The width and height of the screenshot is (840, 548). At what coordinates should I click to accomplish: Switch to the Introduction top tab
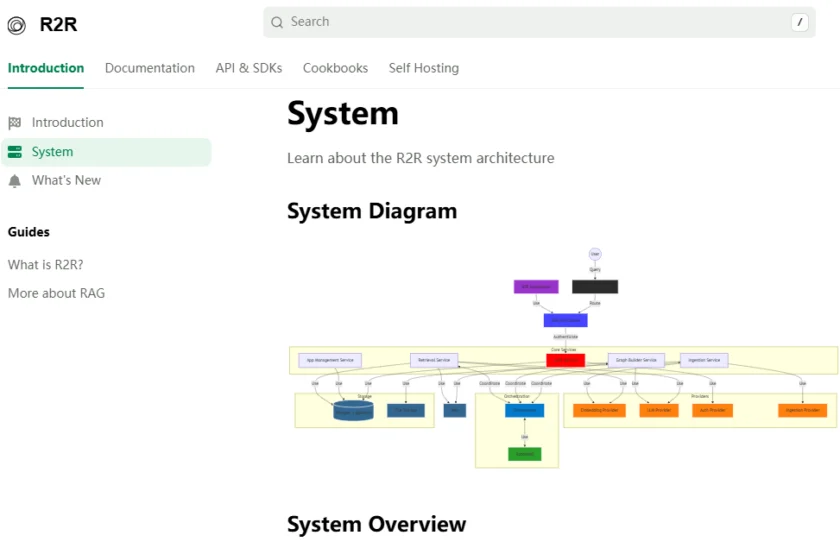46,68
